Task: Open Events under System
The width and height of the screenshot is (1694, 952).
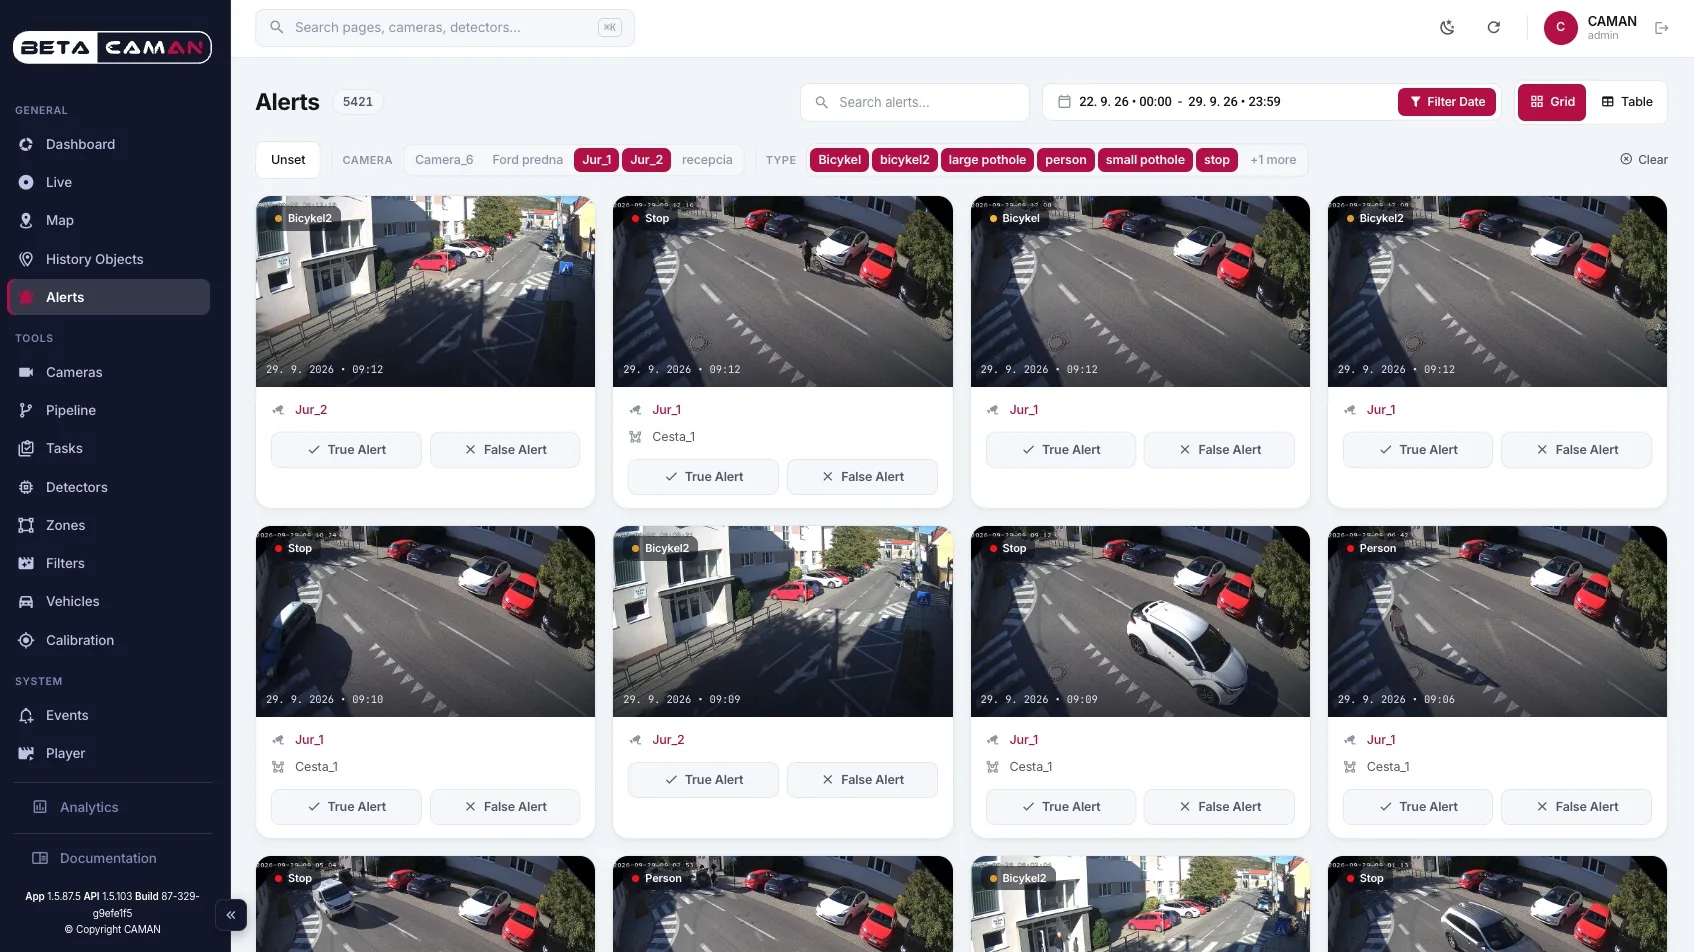Action: pyautogui.click(x=109, y=715)
